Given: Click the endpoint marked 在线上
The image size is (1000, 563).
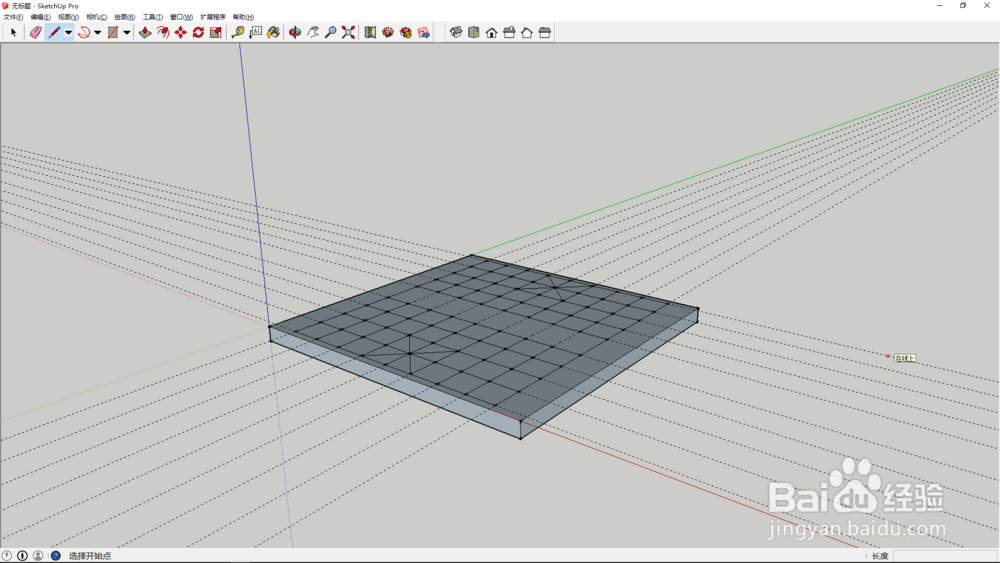Looking at the screenshot, I should (888, 356).
